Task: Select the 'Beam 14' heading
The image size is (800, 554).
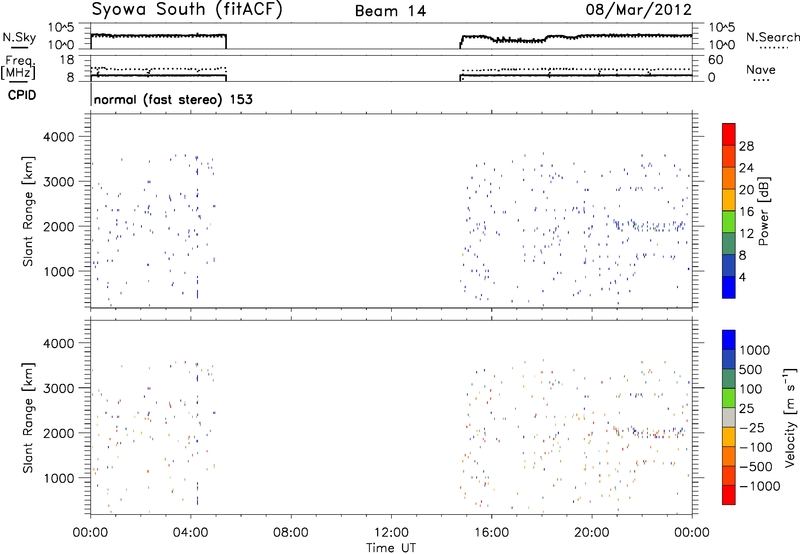Action: [390, 11]
